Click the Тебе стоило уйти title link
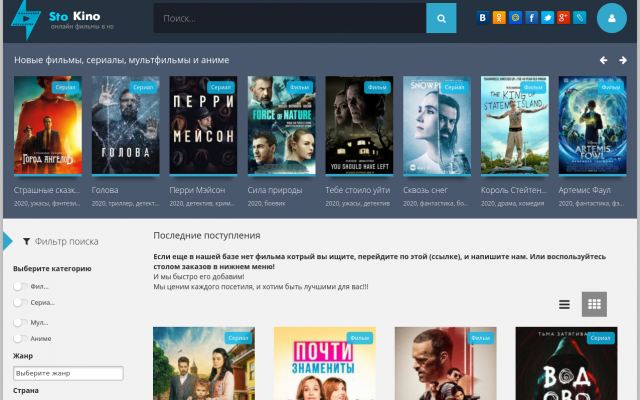640x400 pixels. pos(358,190)
